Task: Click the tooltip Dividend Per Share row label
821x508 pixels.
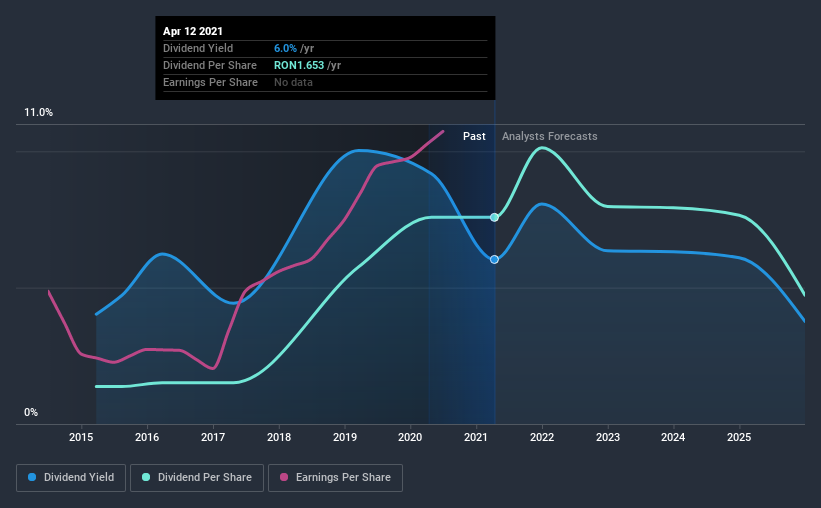Action: click(x=210, y=65)
